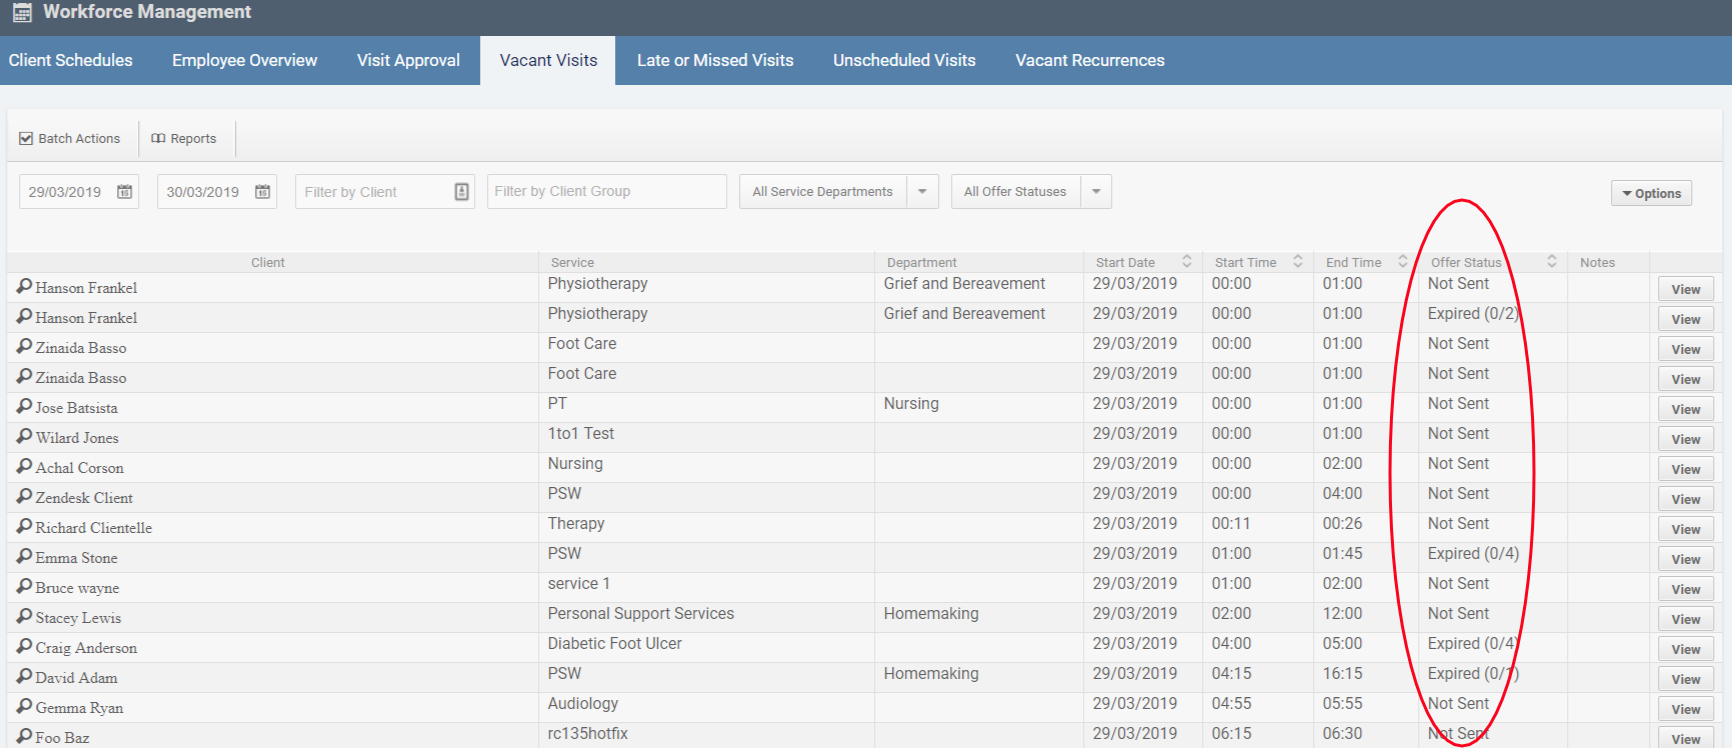The height and width of the screenshot is (748, 1732).
Task: Sort by Start Date column arrows
Action: 1187,262
